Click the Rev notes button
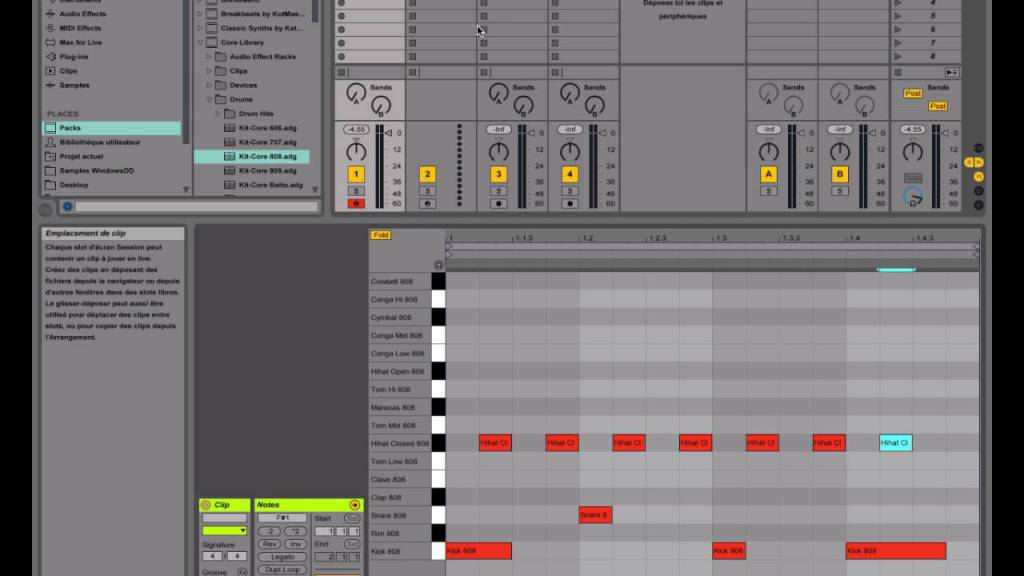 click(270, 544)
